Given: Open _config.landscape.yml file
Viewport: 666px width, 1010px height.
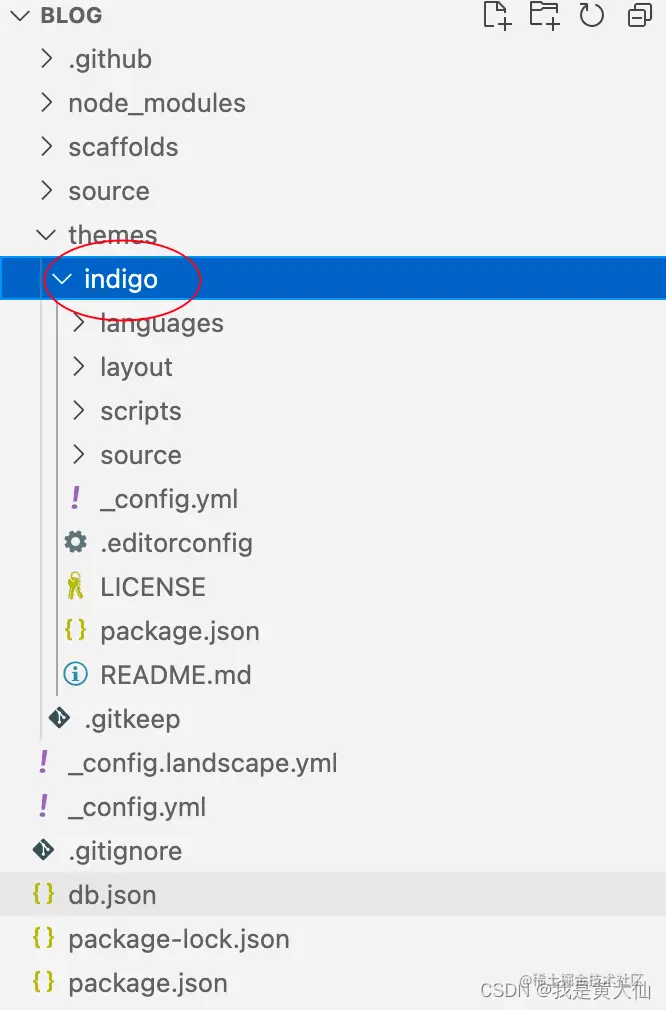Looking at the screenshot, I should click(203, 763).
